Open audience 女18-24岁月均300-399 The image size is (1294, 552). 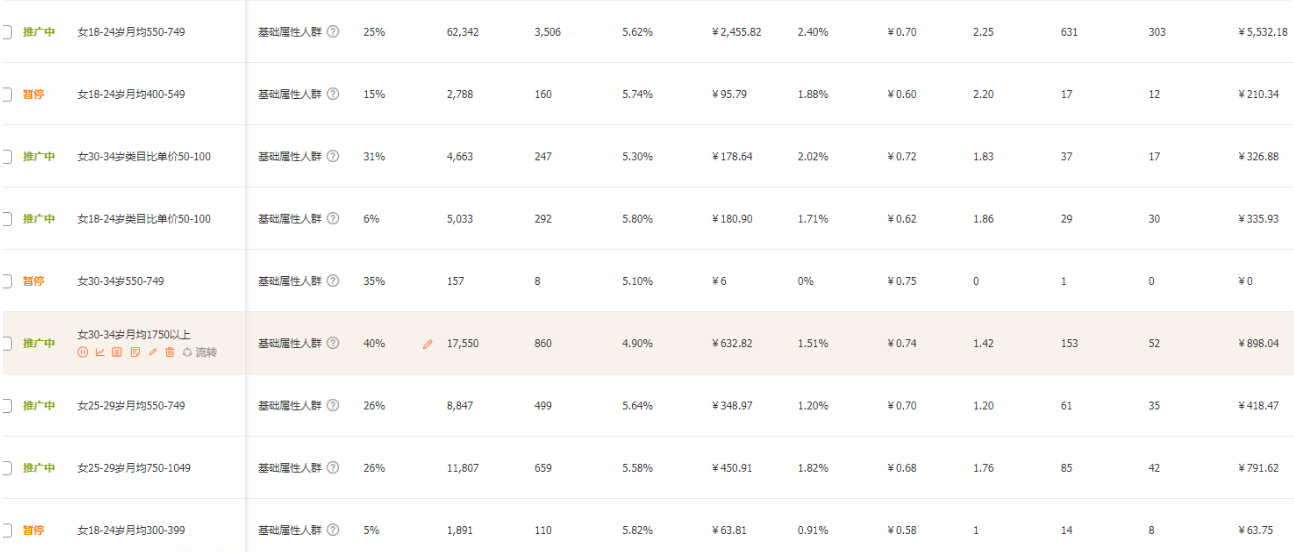(x=131, y=530)
